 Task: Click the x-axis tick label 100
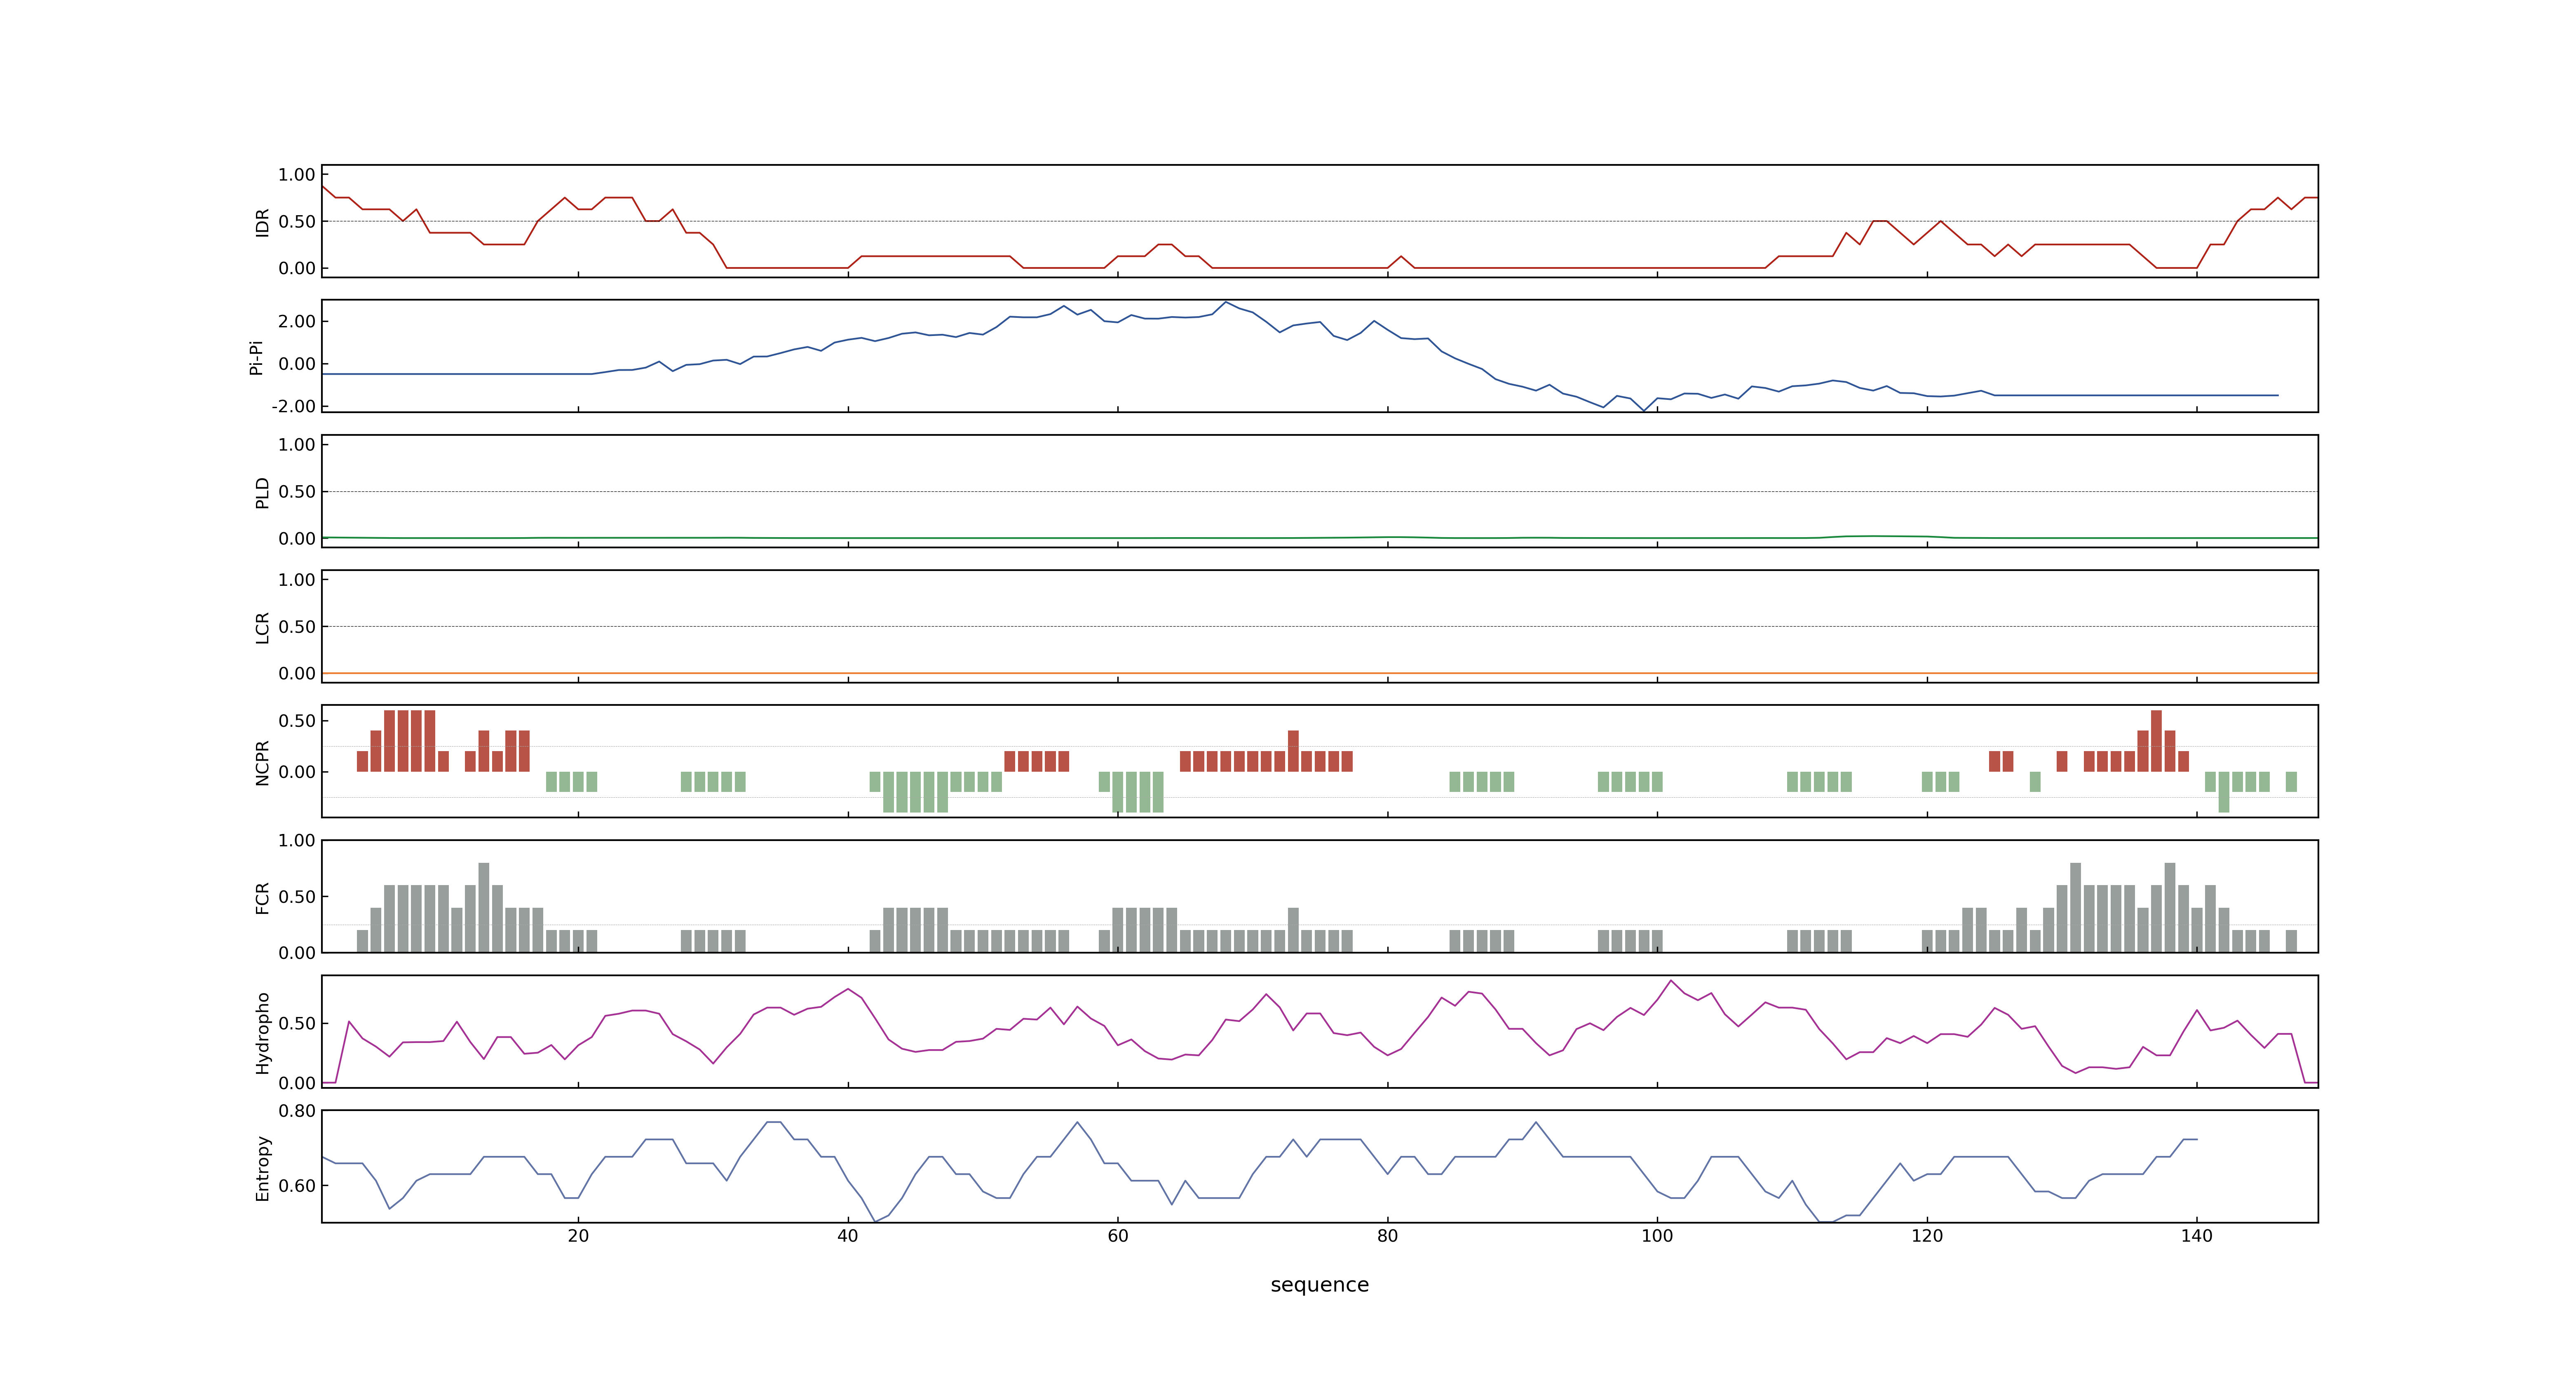click(x=1657, y=1236)
